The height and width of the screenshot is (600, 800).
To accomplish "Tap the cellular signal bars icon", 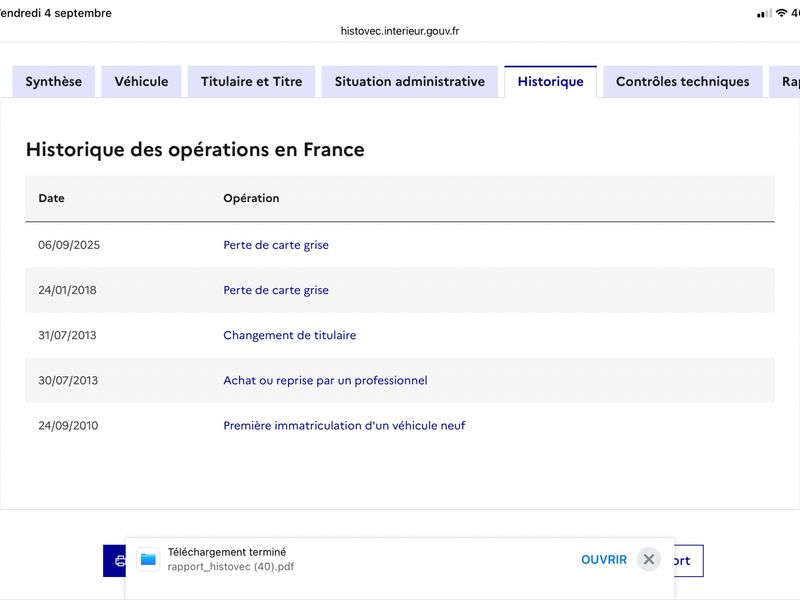I will [x=764, y=14].
